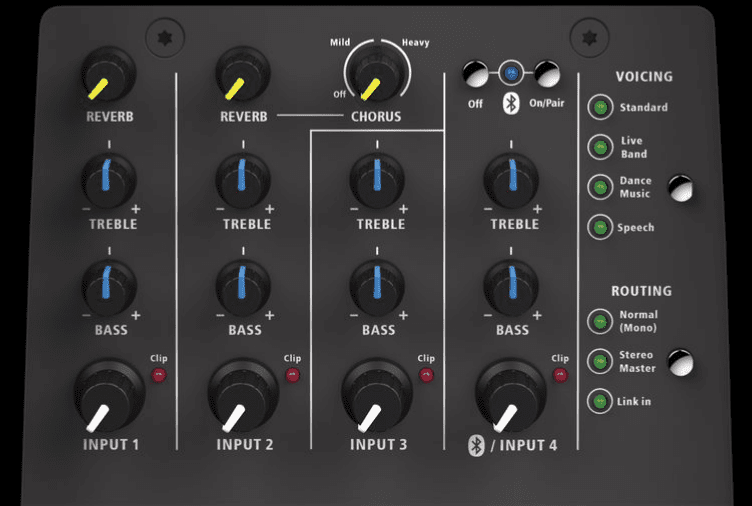Select the Link in routing indicator

(600, 401)
